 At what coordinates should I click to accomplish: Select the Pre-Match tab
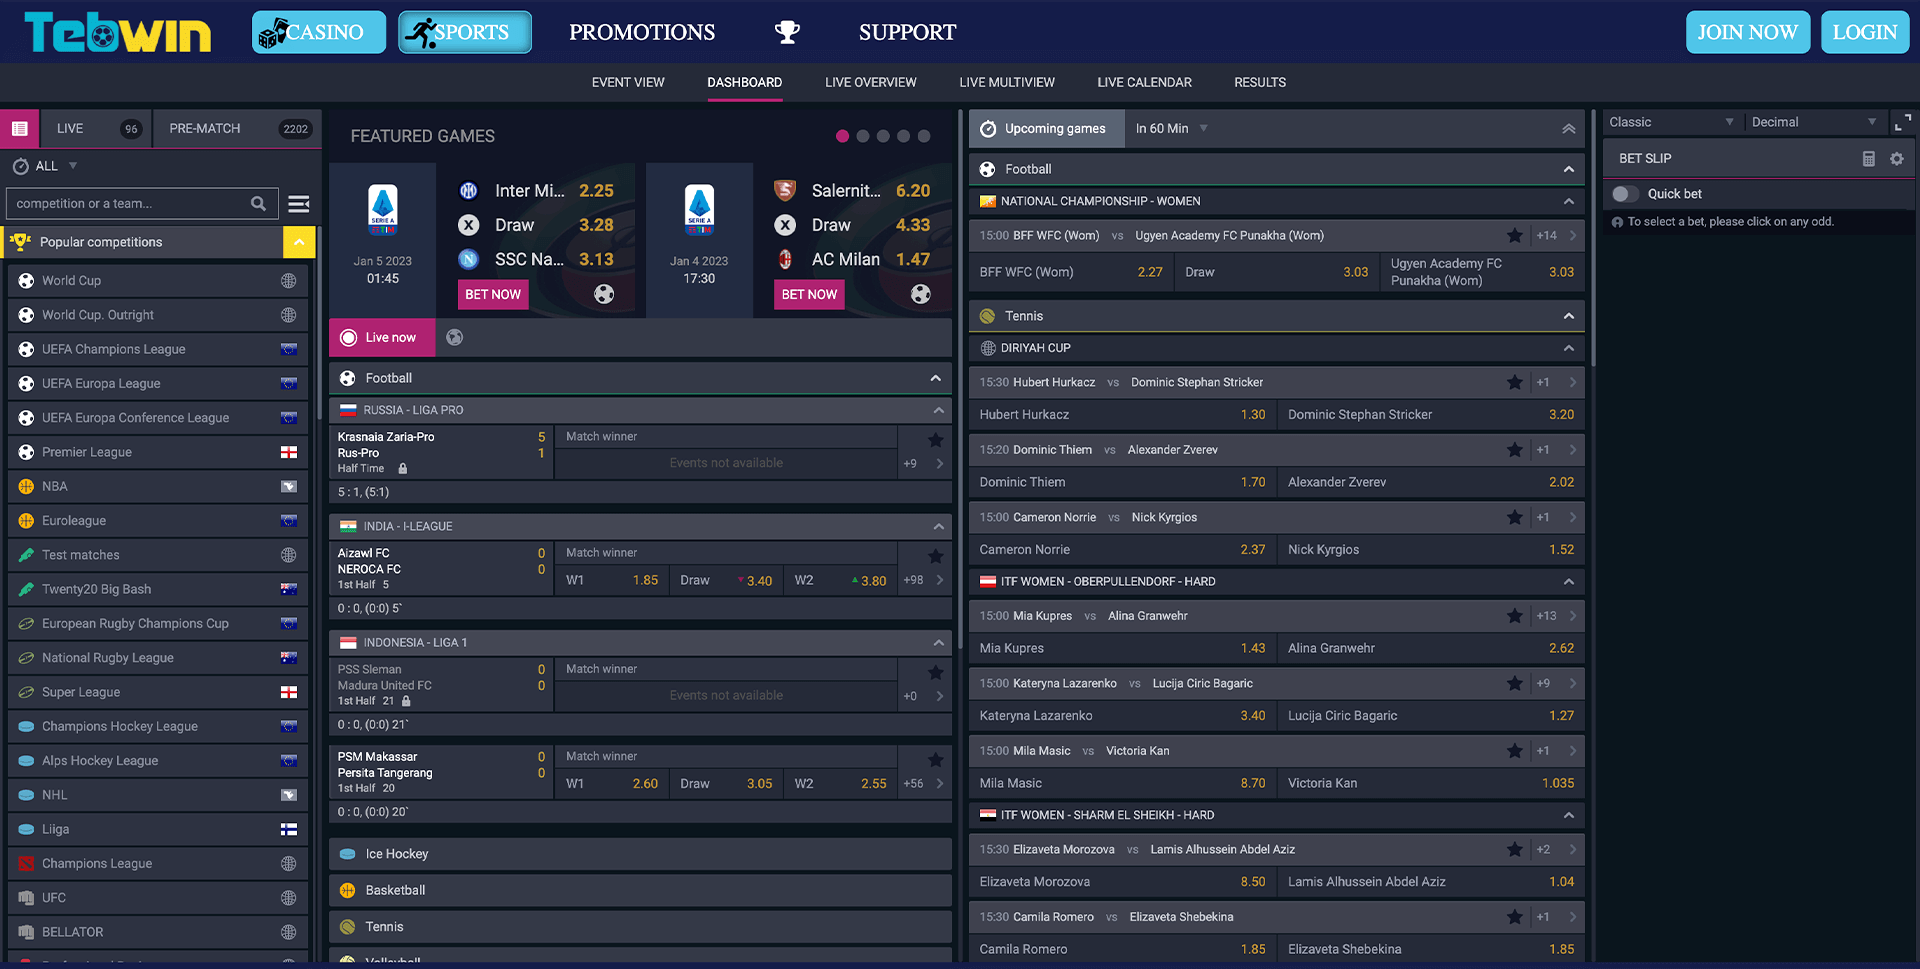click(x=238, y=128)
